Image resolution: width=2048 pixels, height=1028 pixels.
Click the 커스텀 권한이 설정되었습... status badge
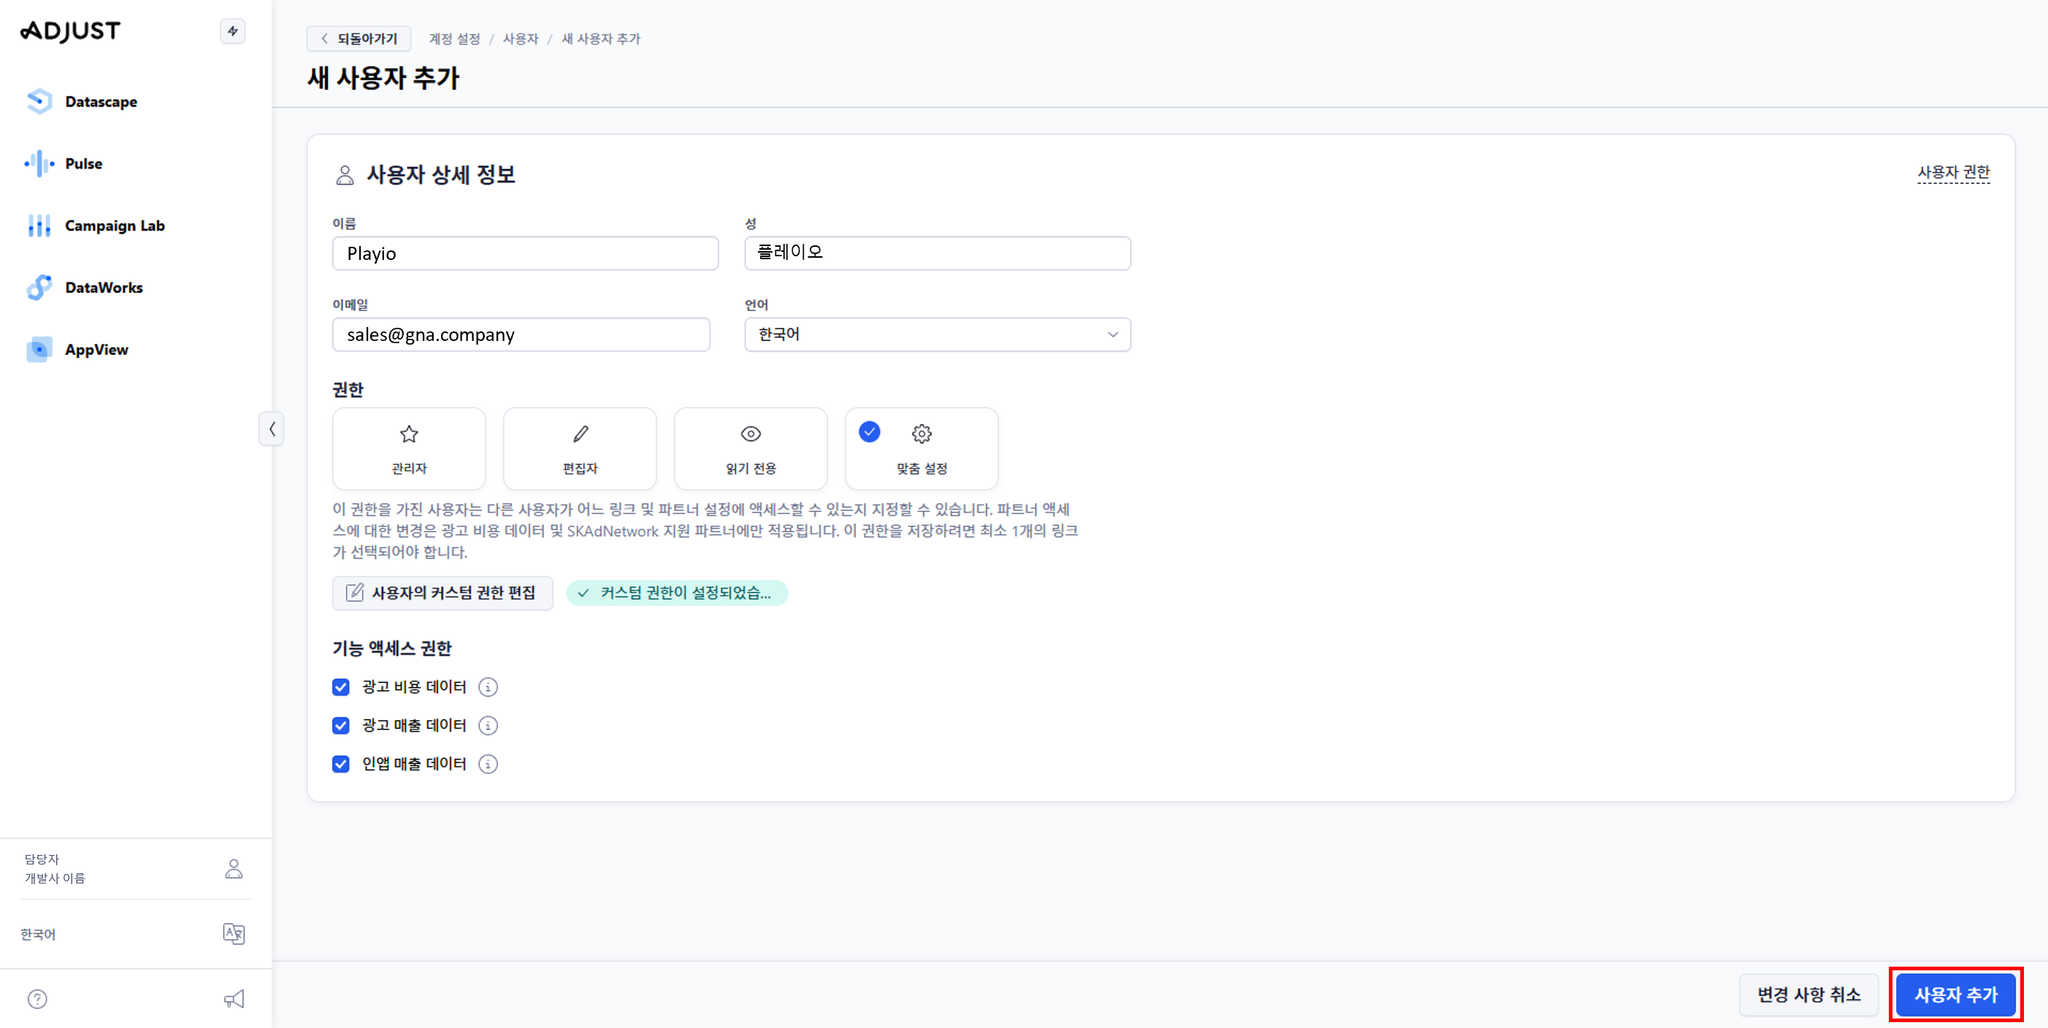point(677,593)
